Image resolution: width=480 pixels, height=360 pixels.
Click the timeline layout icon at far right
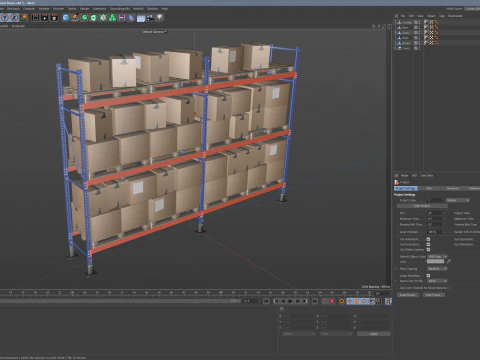(388, 301)
